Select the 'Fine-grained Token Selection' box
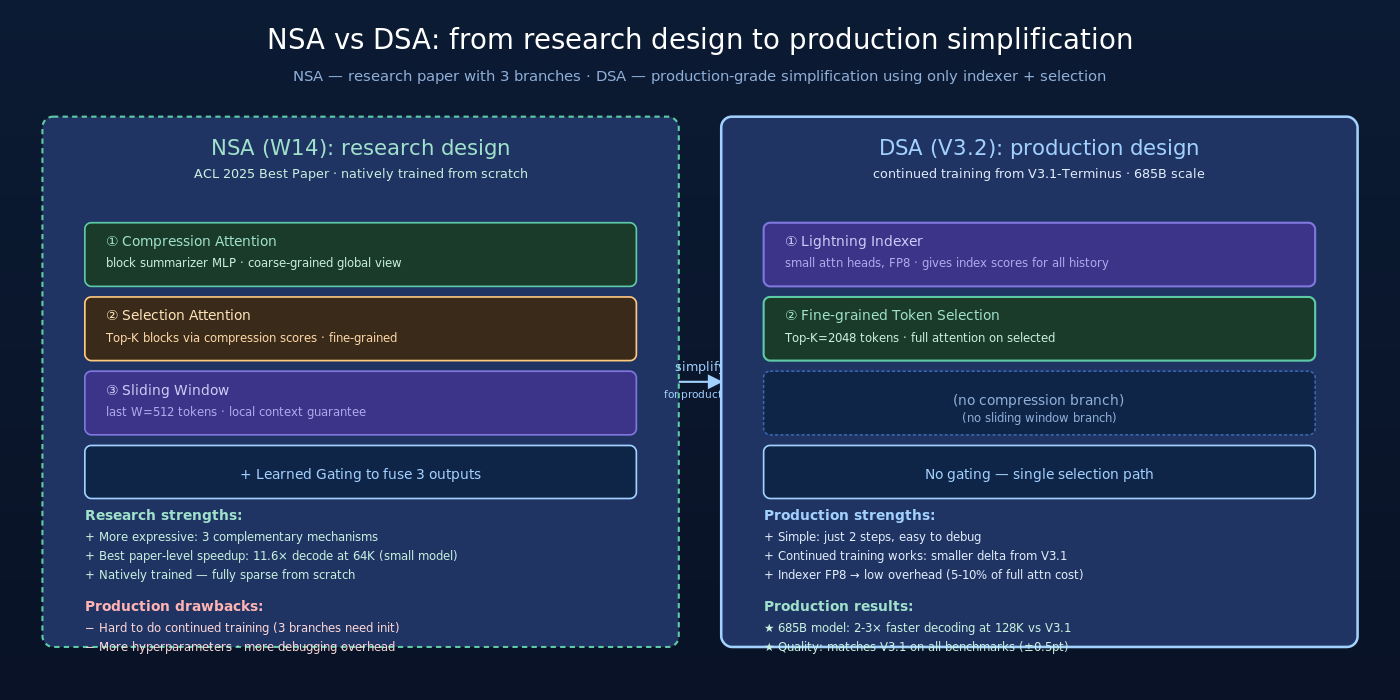The image size is (1400, 700). click(x=1039, y=329)
